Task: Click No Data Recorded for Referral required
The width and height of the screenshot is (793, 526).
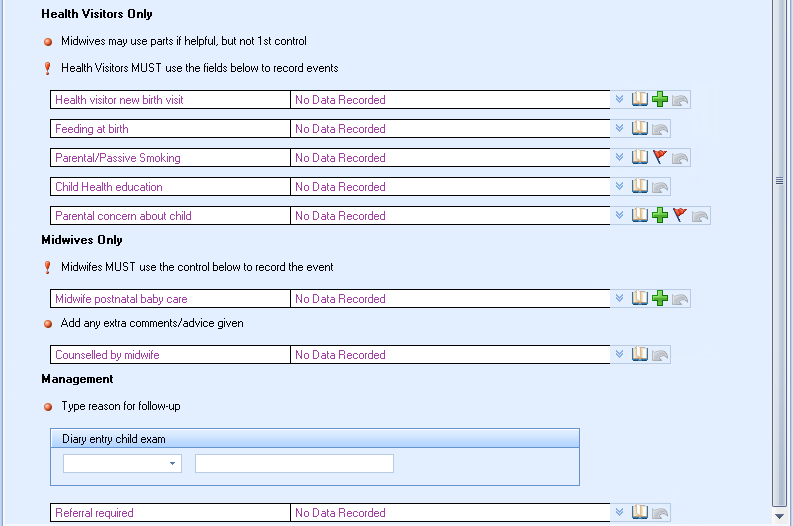Action: [340, 513]
